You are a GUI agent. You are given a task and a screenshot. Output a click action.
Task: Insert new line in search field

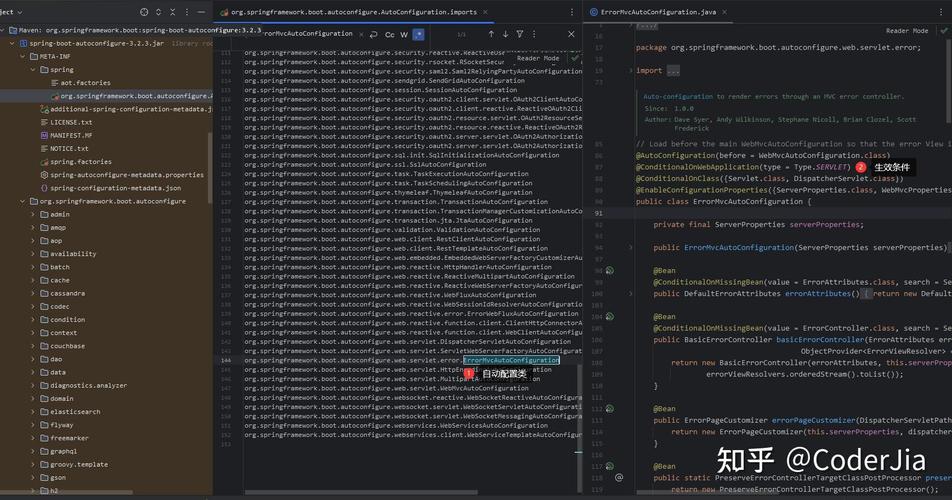[373, 35]
